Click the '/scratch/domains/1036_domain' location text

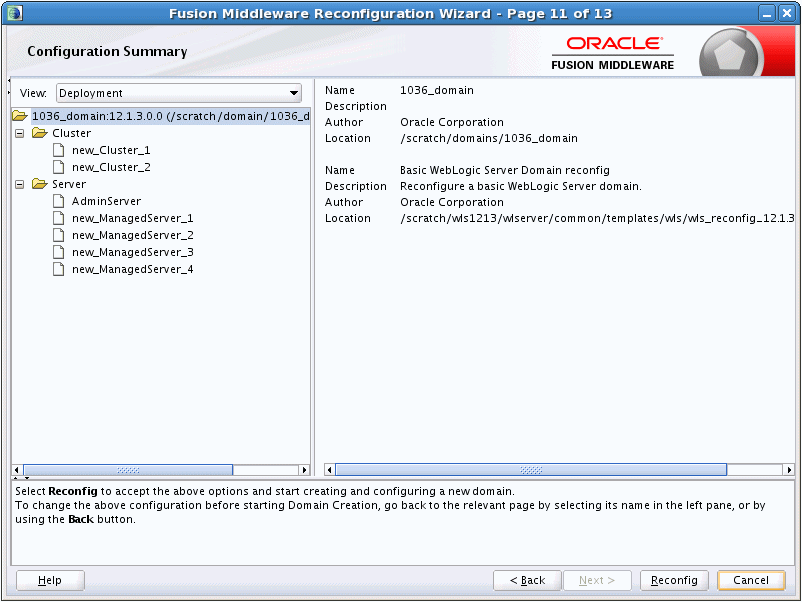point(489,138)
